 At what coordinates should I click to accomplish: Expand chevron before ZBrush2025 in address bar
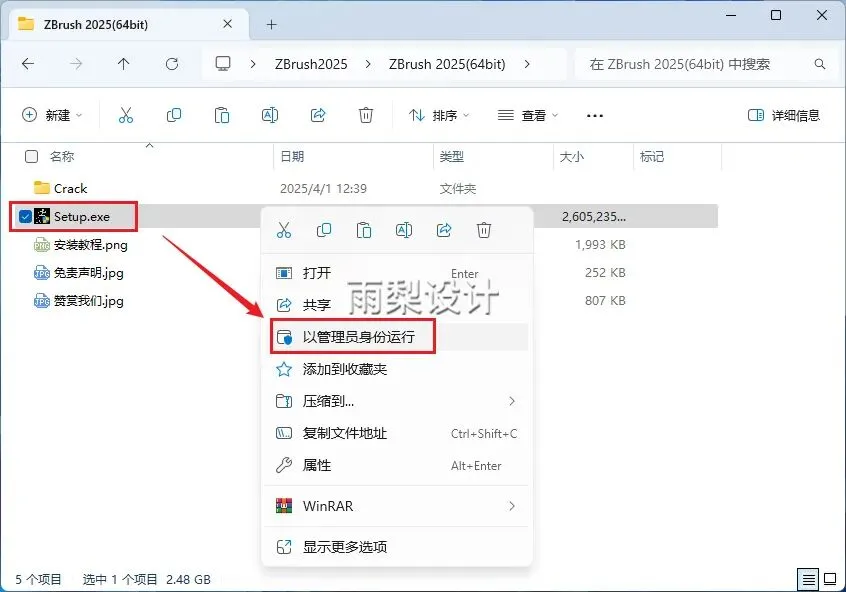pyautogui.click(x=253, y=64)
